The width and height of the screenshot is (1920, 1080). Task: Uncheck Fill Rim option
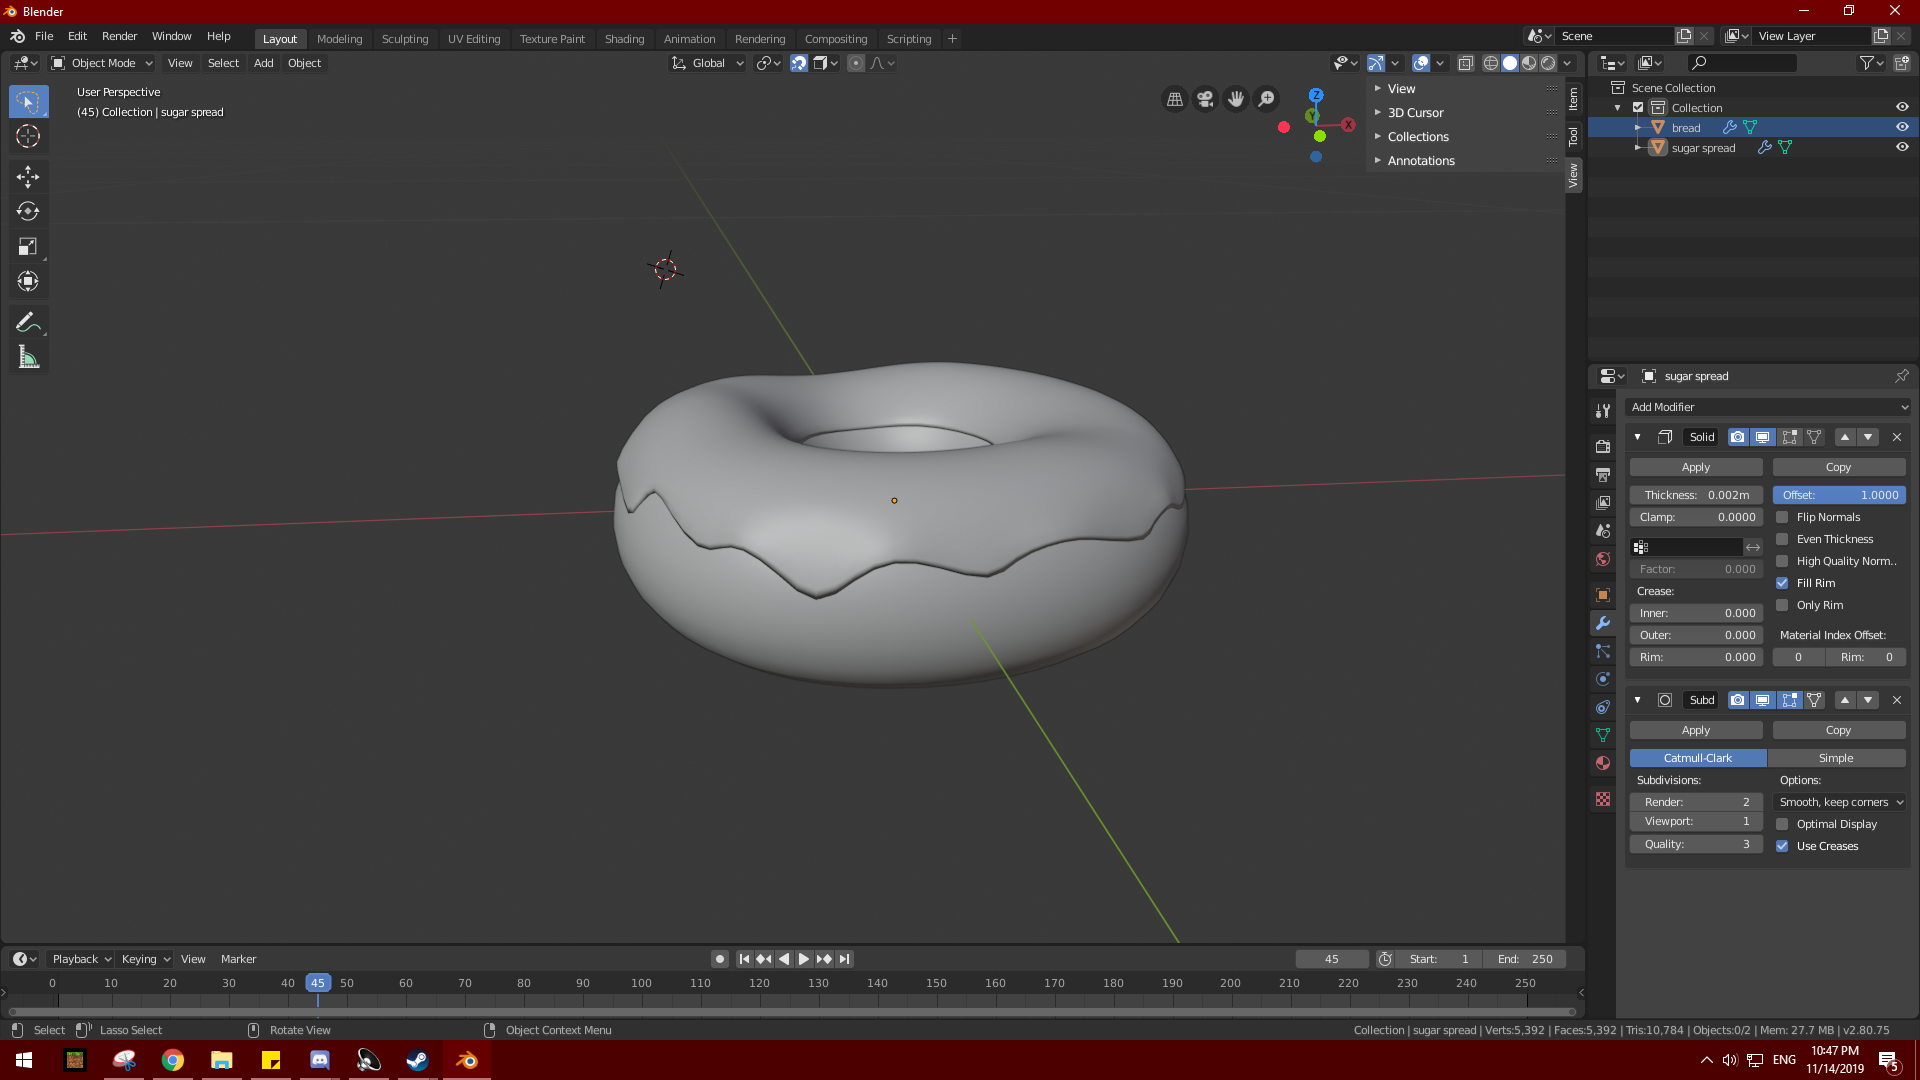tap(1782, 583)
